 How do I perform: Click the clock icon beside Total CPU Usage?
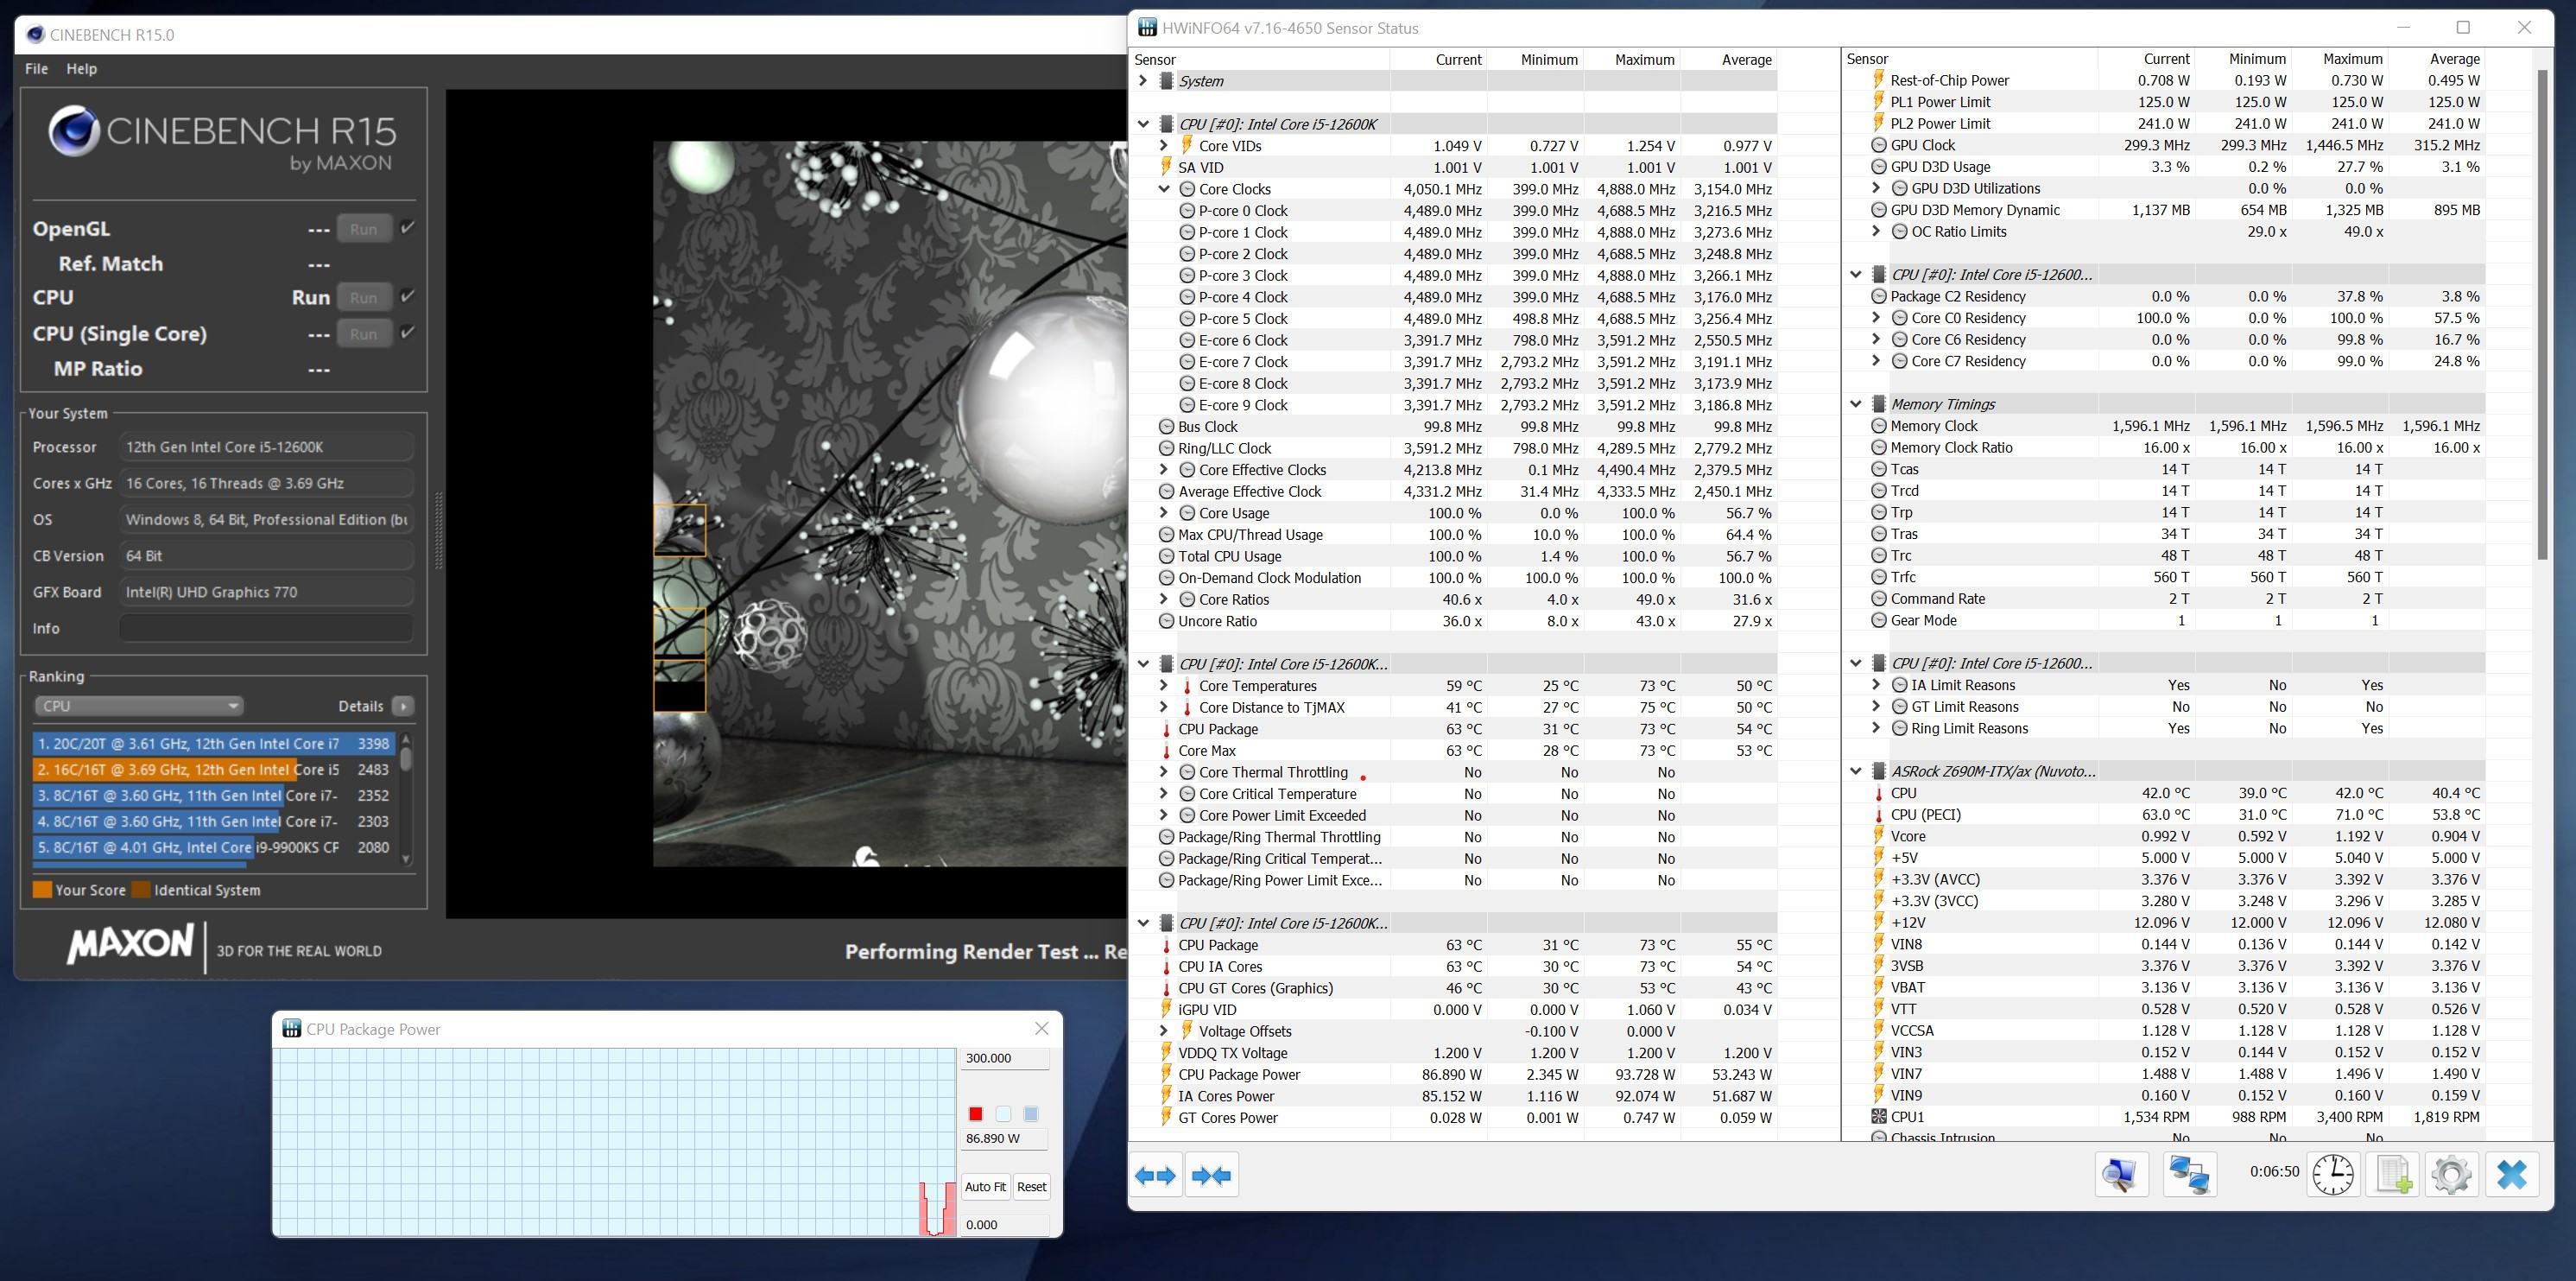(x=1166, y=556)
